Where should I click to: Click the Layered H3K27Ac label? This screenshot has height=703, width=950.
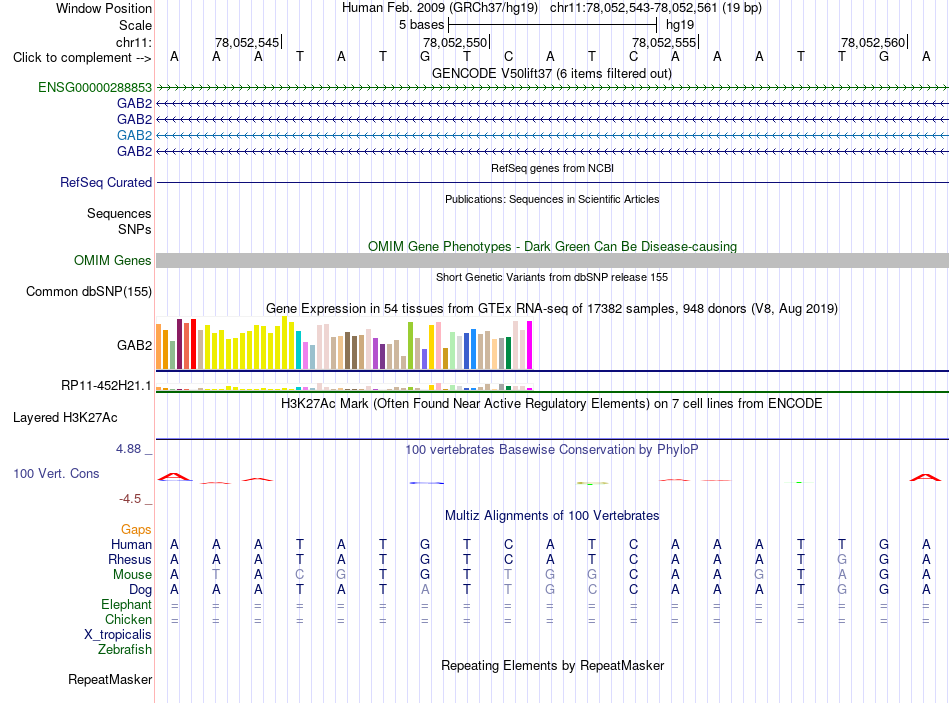coord(65,418)
